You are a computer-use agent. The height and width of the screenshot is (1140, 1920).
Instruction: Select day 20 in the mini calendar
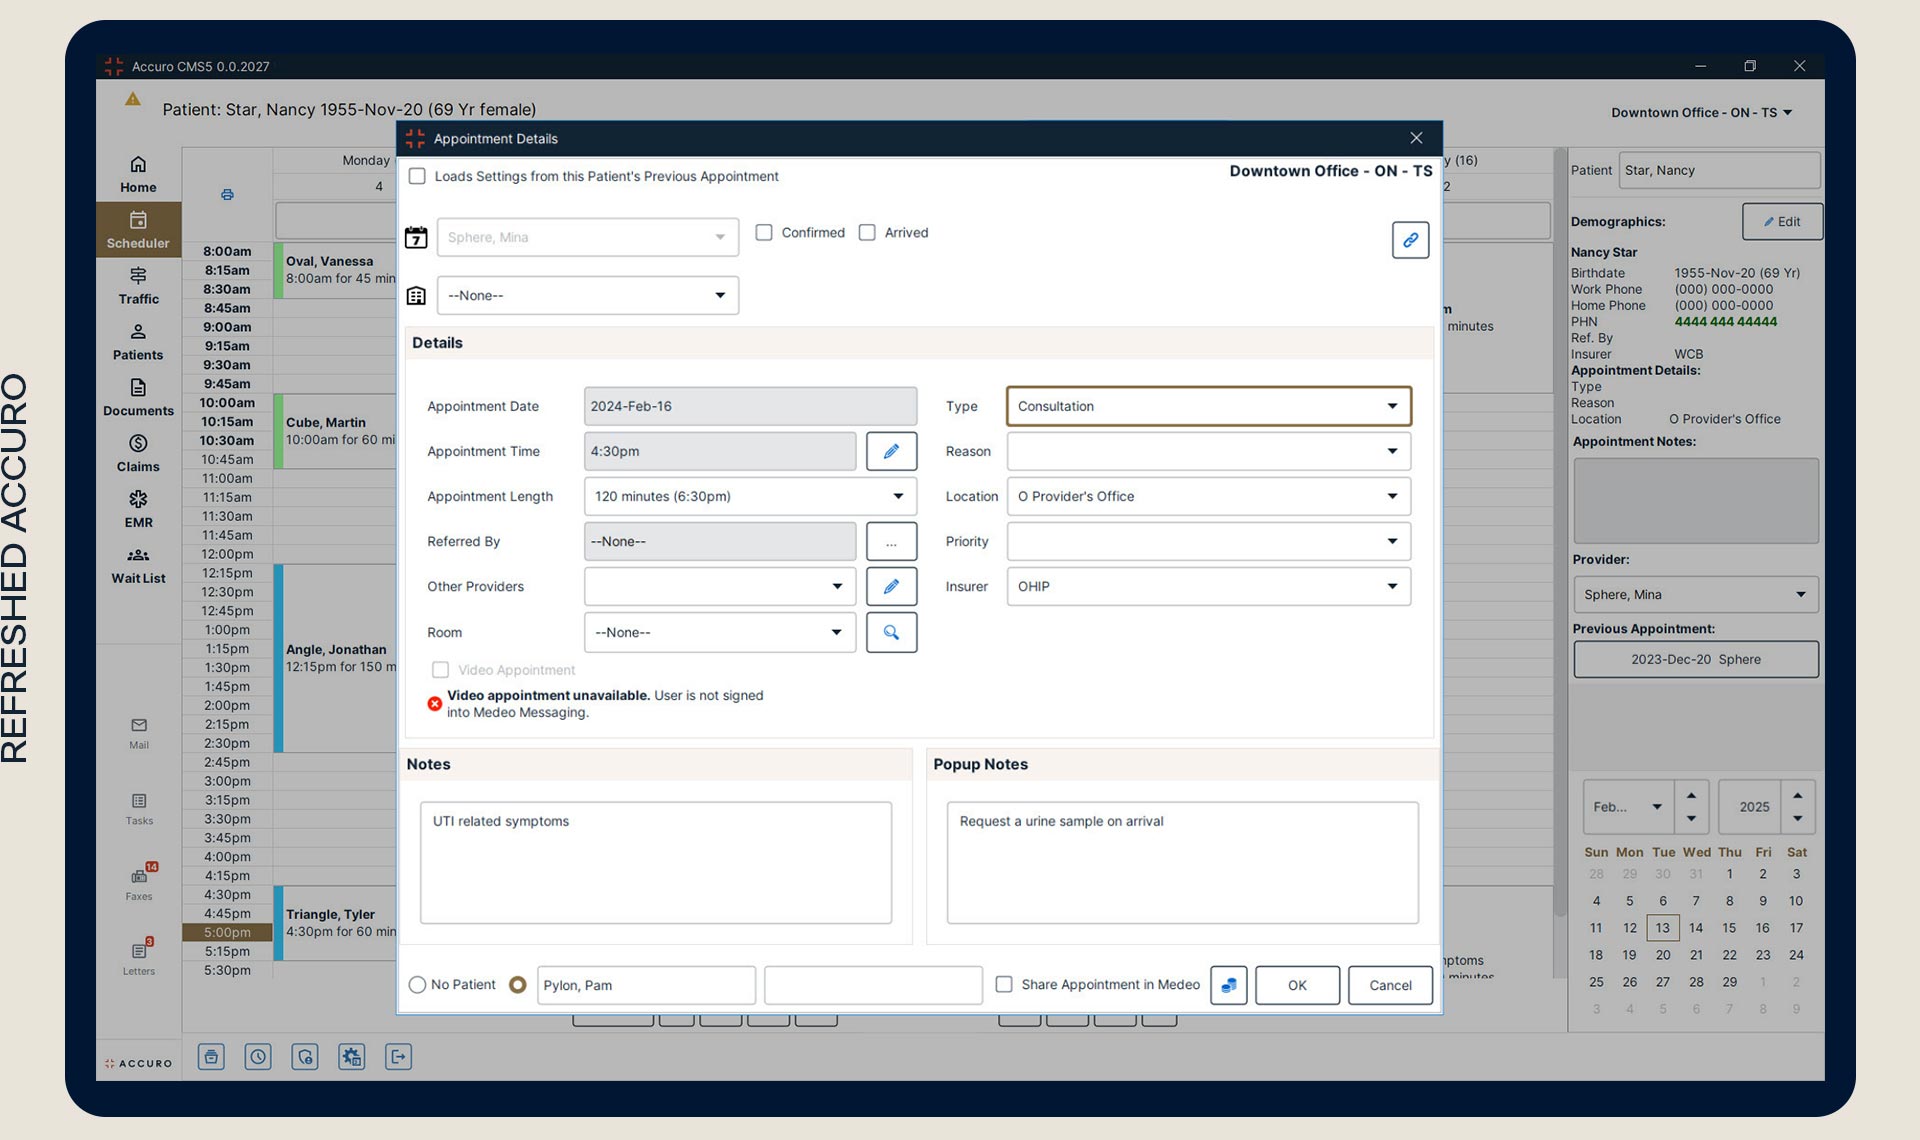1662,954
